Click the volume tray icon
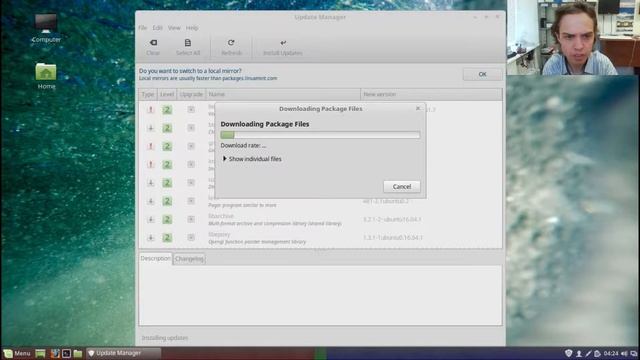Image resolution: width=640 pixels, height=360 pixels. pyautogui.click(x=624, y=353)
